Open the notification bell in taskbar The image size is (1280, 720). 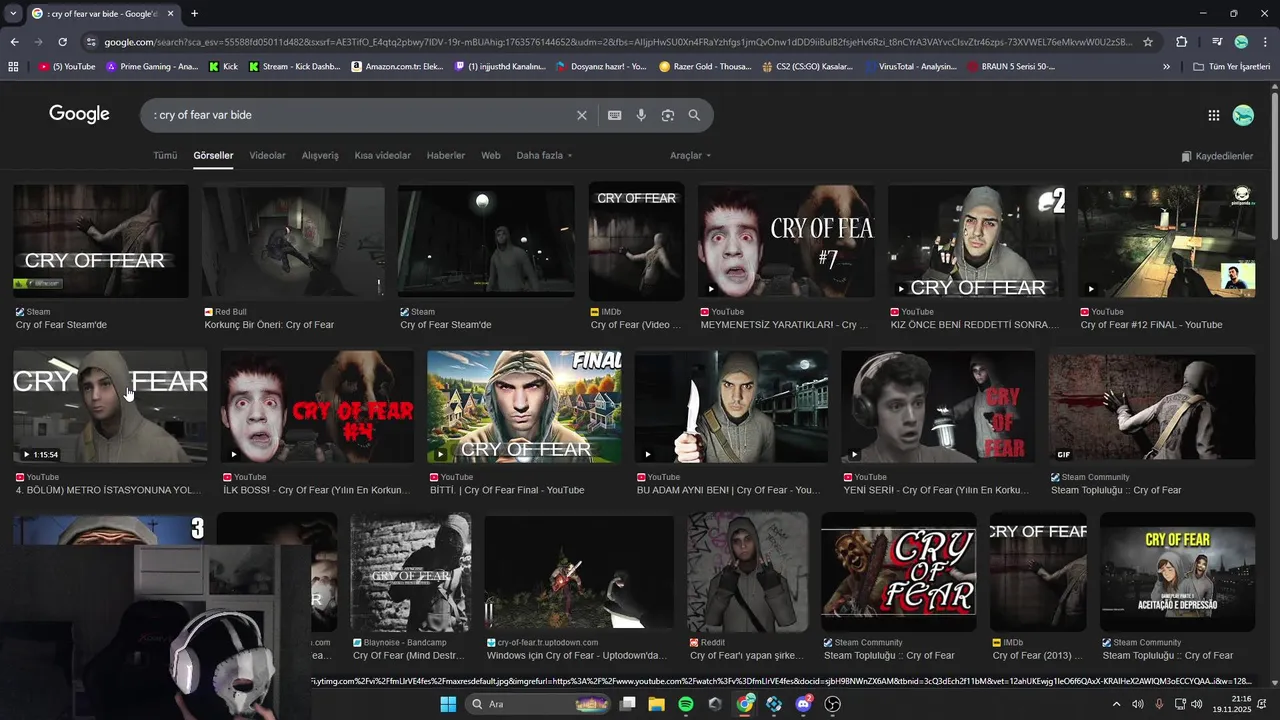tap(1262, 704)
